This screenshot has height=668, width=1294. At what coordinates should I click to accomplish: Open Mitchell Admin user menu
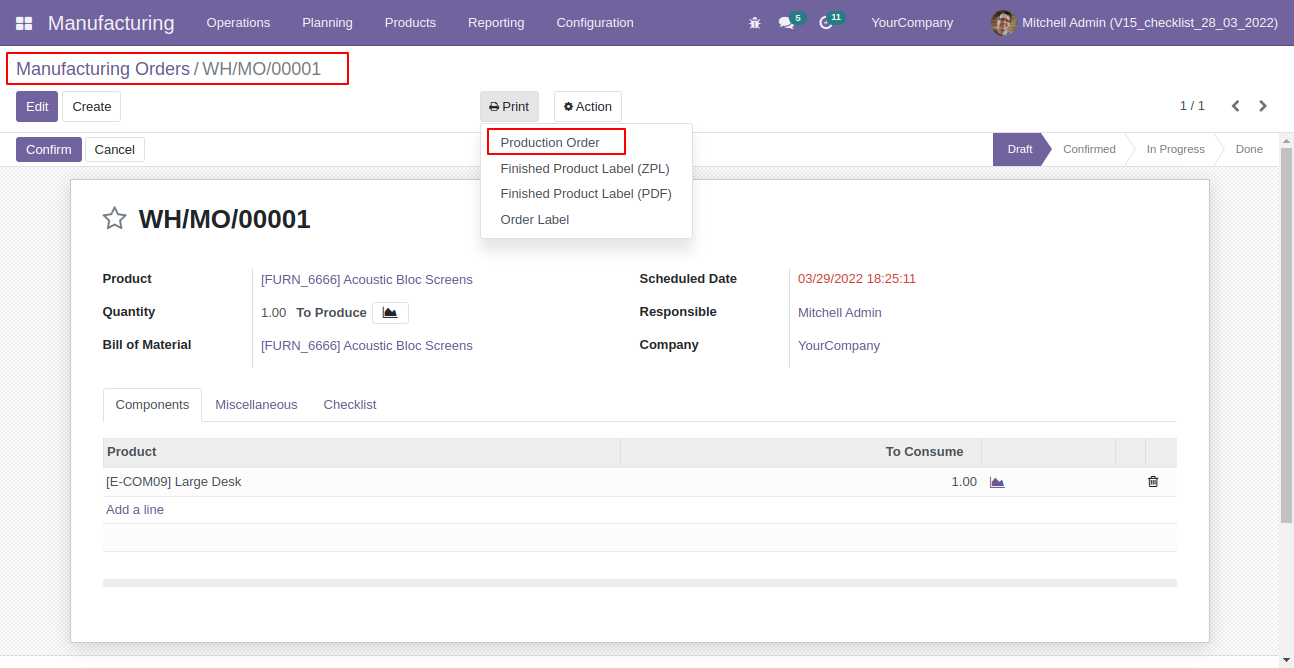tap(1132, 23)
